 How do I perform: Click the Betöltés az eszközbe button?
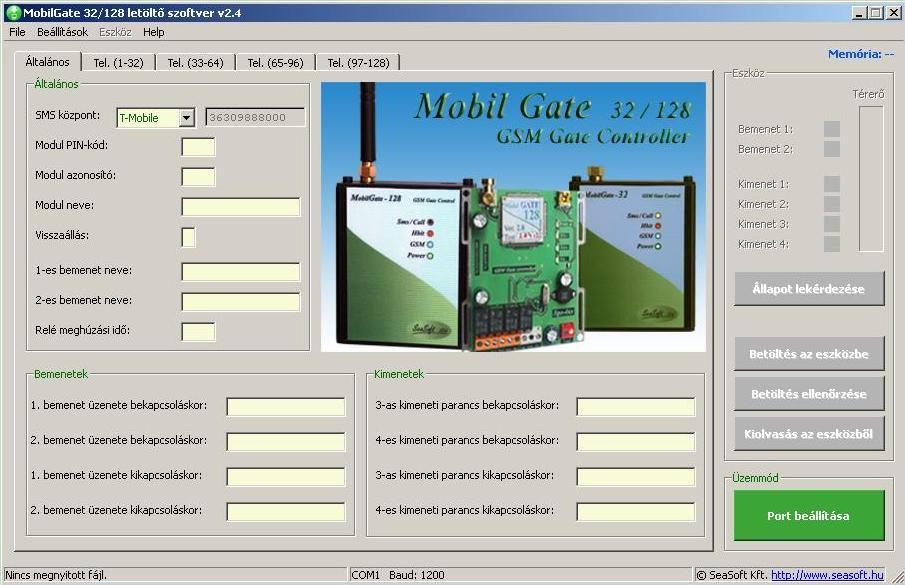click(809, 354)
